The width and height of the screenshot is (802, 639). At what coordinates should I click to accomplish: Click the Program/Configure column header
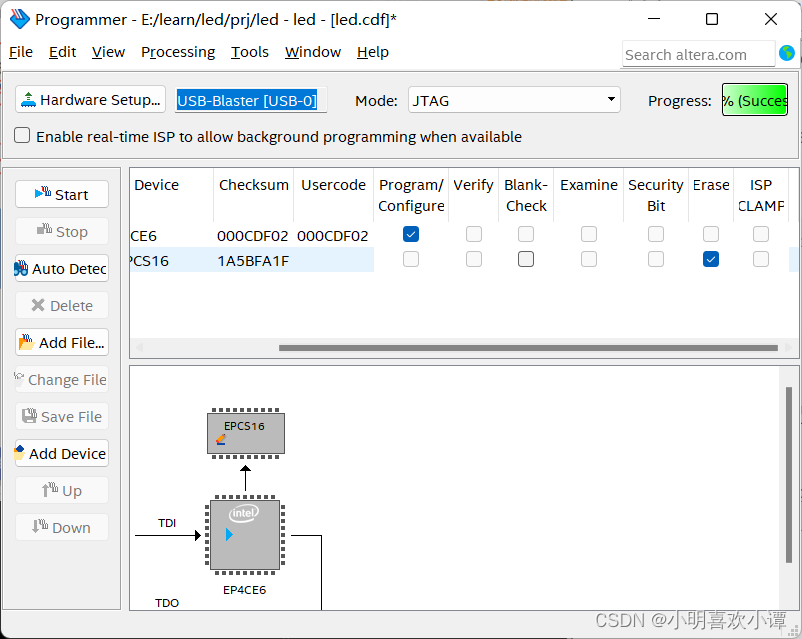[411, 195]
